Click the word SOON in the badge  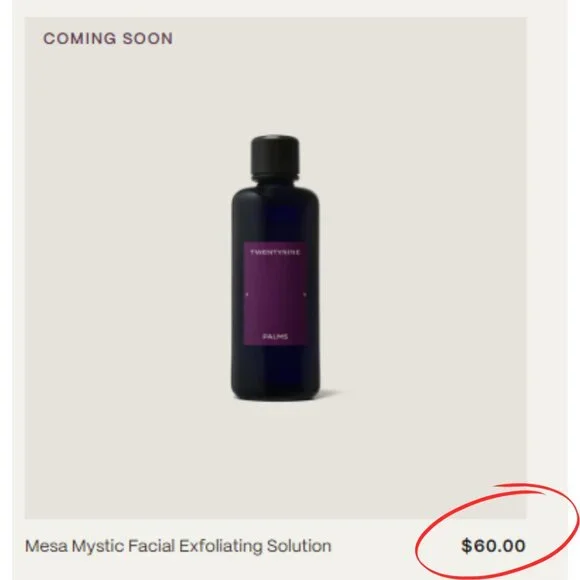click(x=148, y=38)
